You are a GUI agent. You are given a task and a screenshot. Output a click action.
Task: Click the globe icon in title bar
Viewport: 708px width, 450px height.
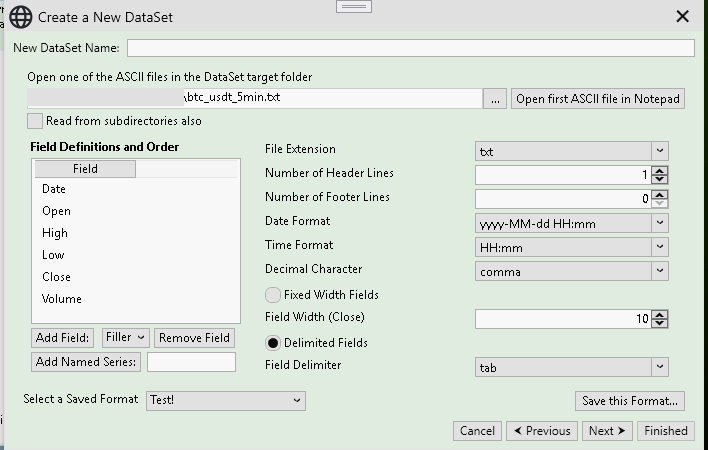[20, 17]
